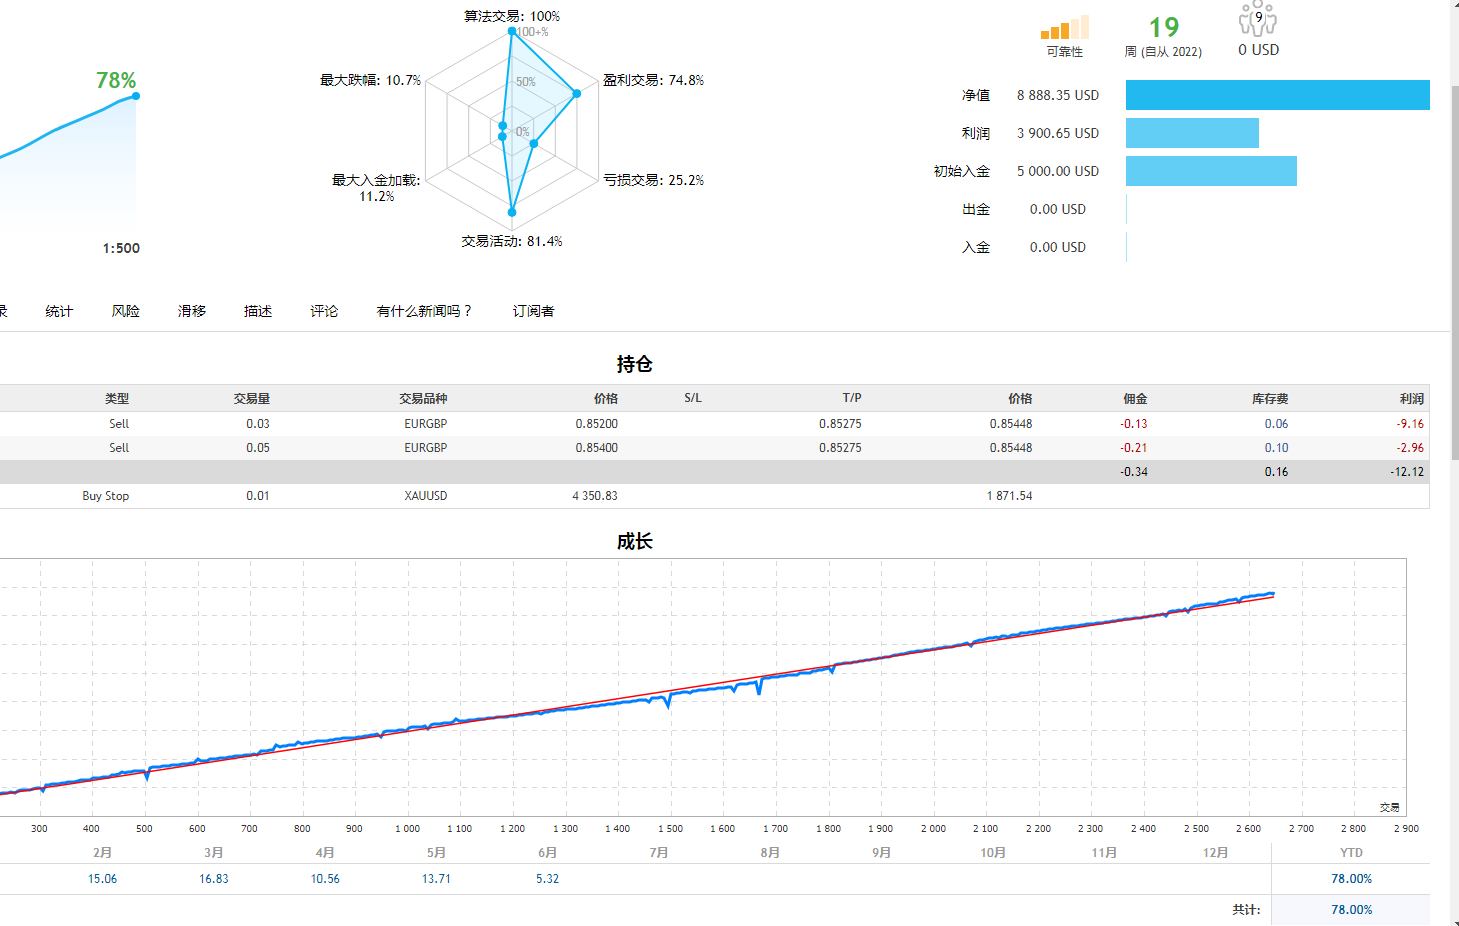Select the 0.03 volume cell
The image size is (1459, 926).
[258, 424]
